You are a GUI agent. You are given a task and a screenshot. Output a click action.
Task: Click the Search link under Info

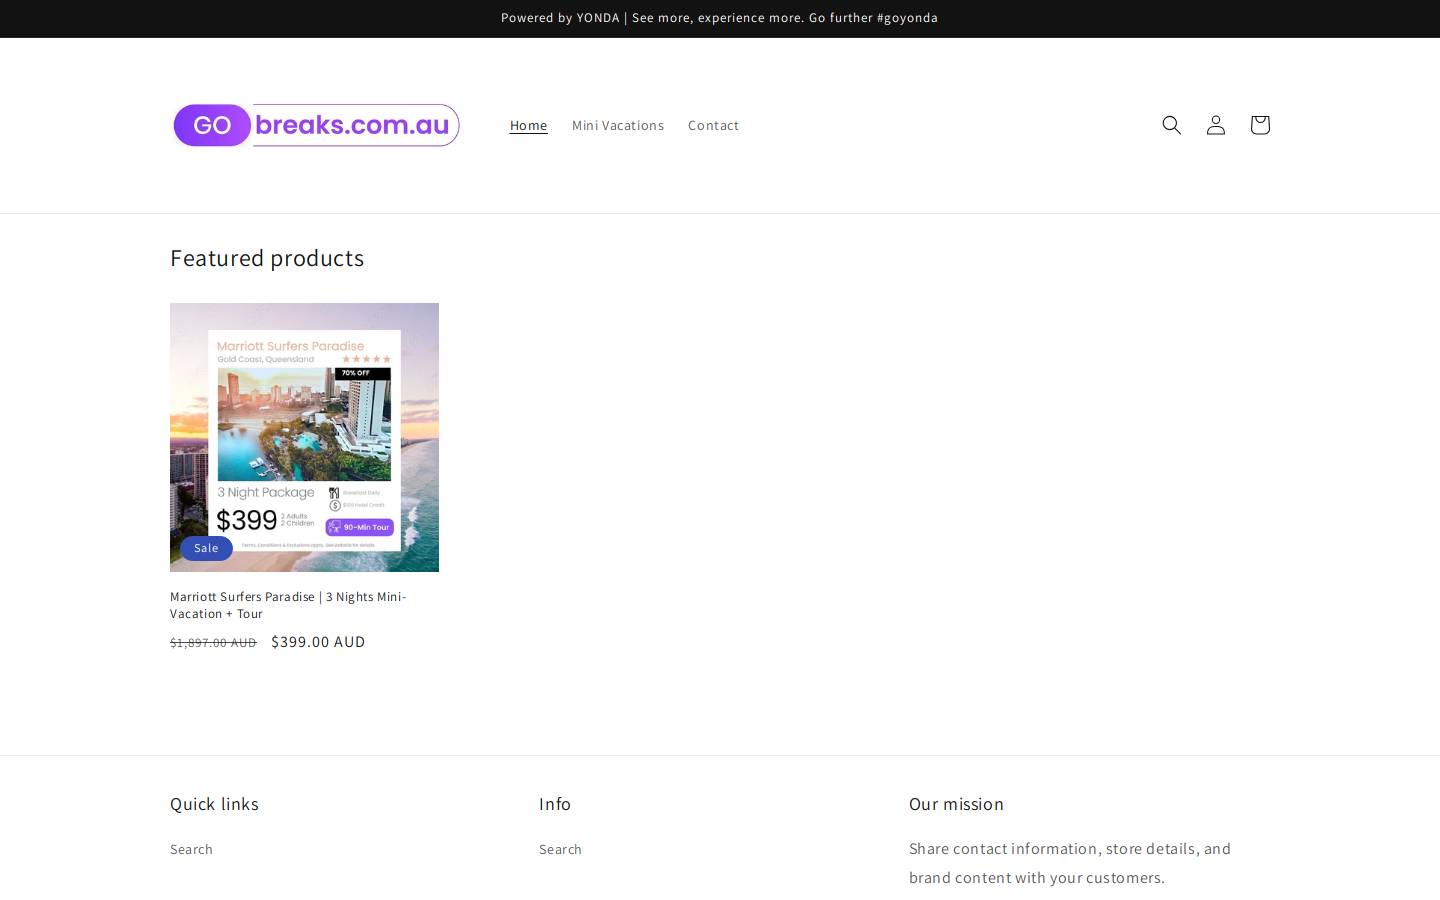click(x=560, y=849)
